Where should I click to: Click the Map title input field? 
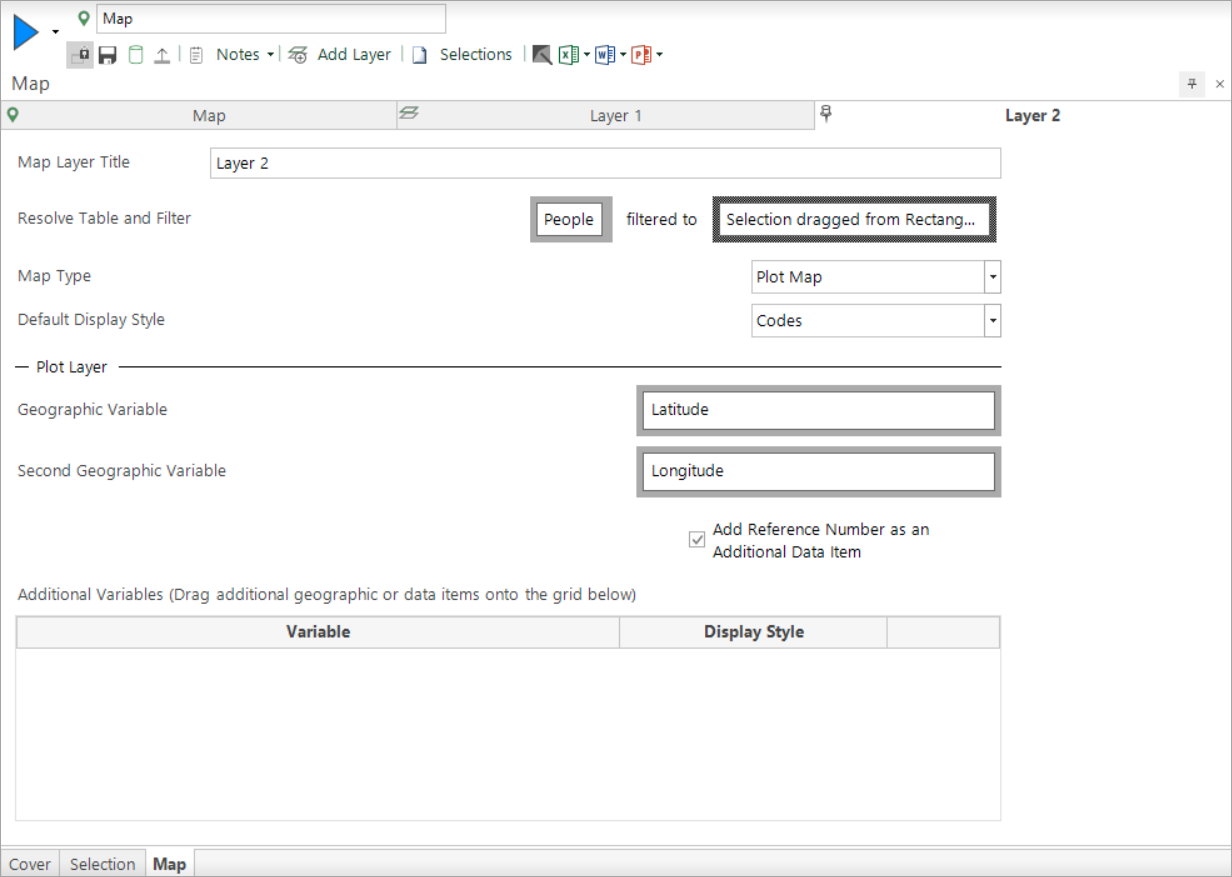click(x=271, y=18)
